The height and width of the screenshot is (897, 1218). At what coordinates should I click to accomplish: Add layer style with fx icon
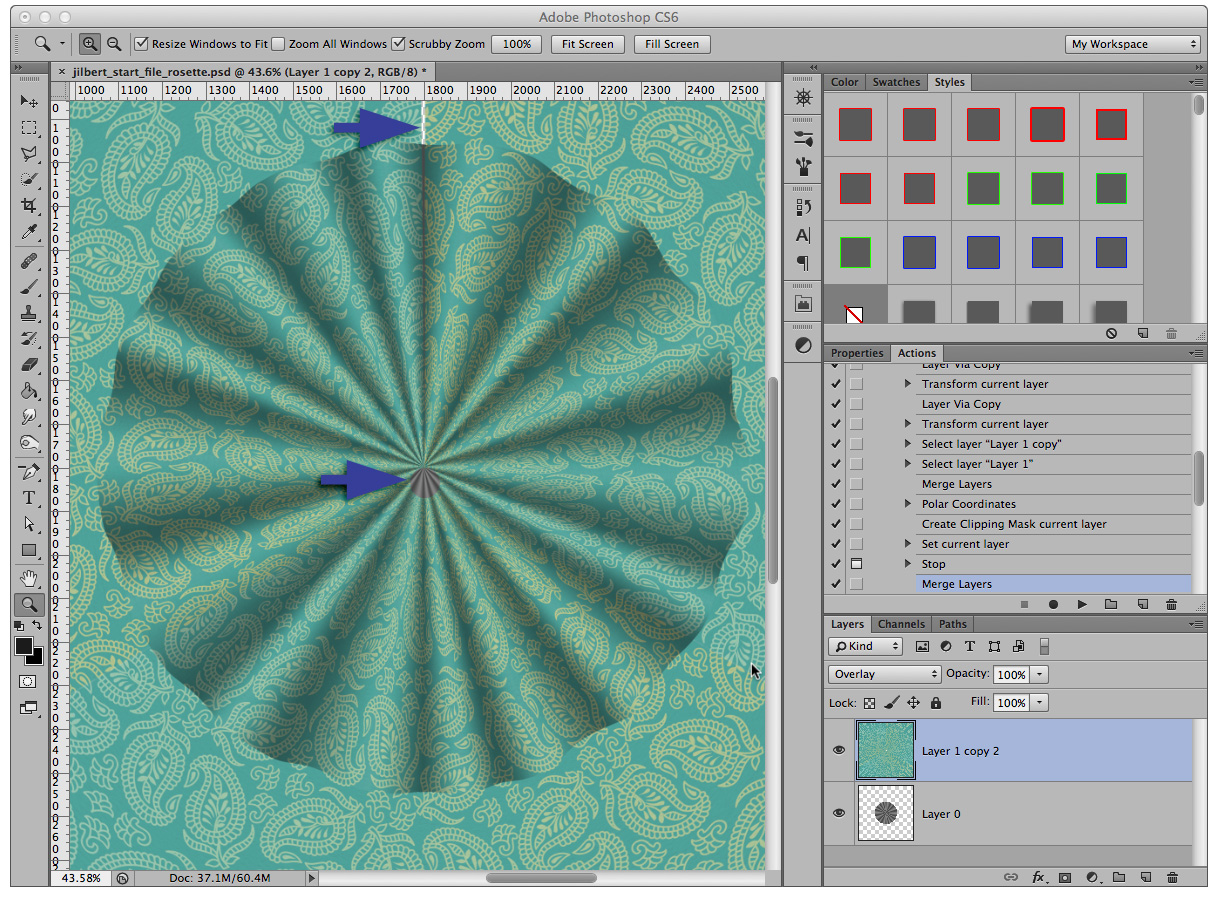point(1038,877)
